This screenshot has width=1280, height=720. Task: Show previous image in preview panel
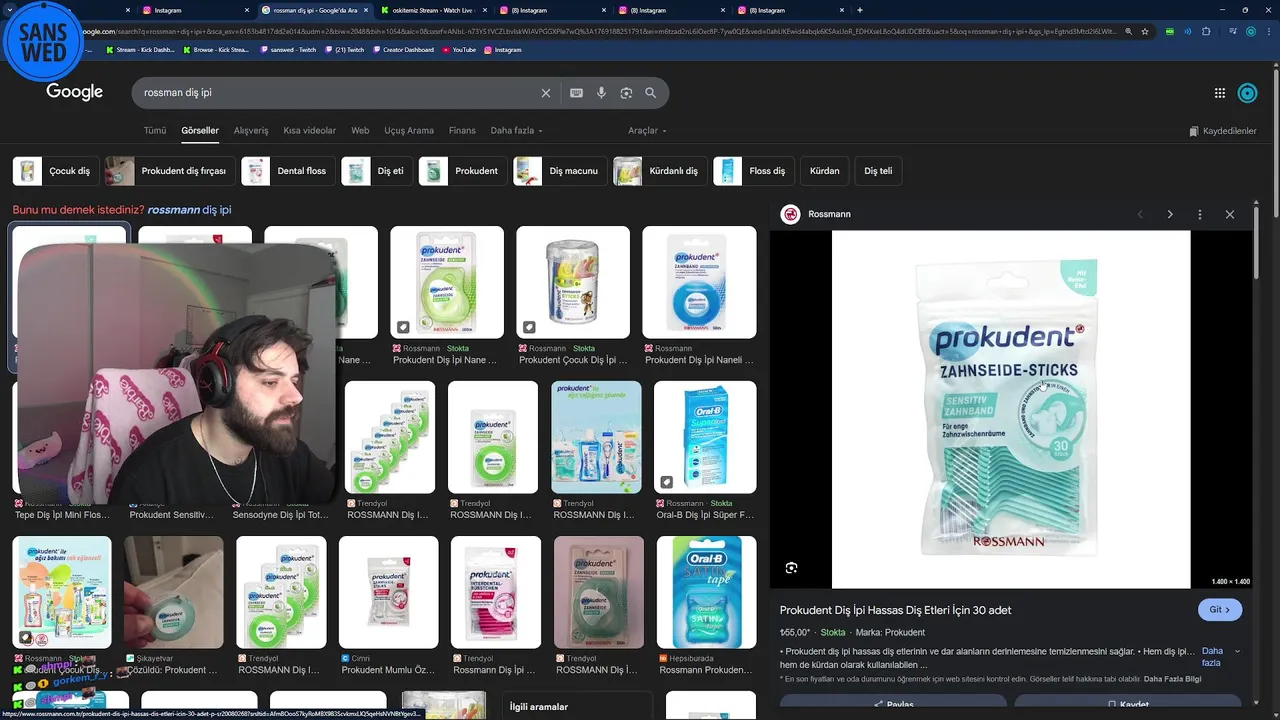coord(1140,215)
